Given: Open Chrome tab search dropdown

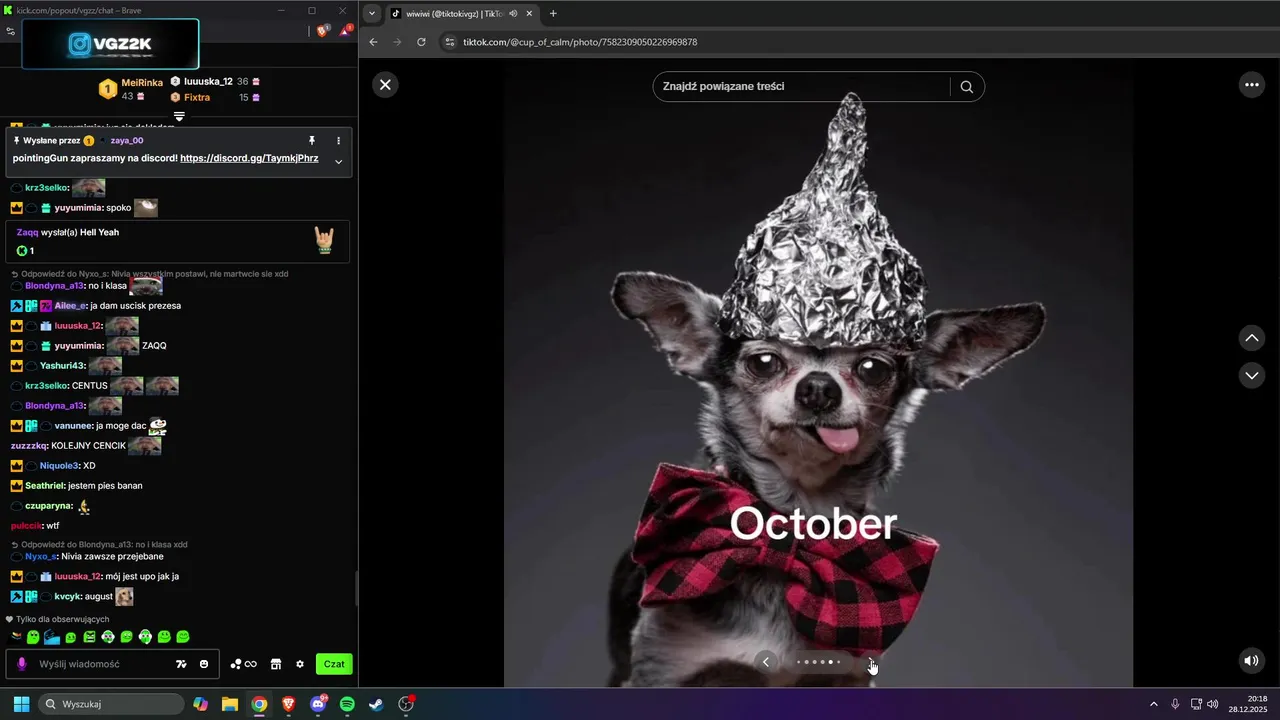Looking at the screenshot, I should (x=372, y=13).
